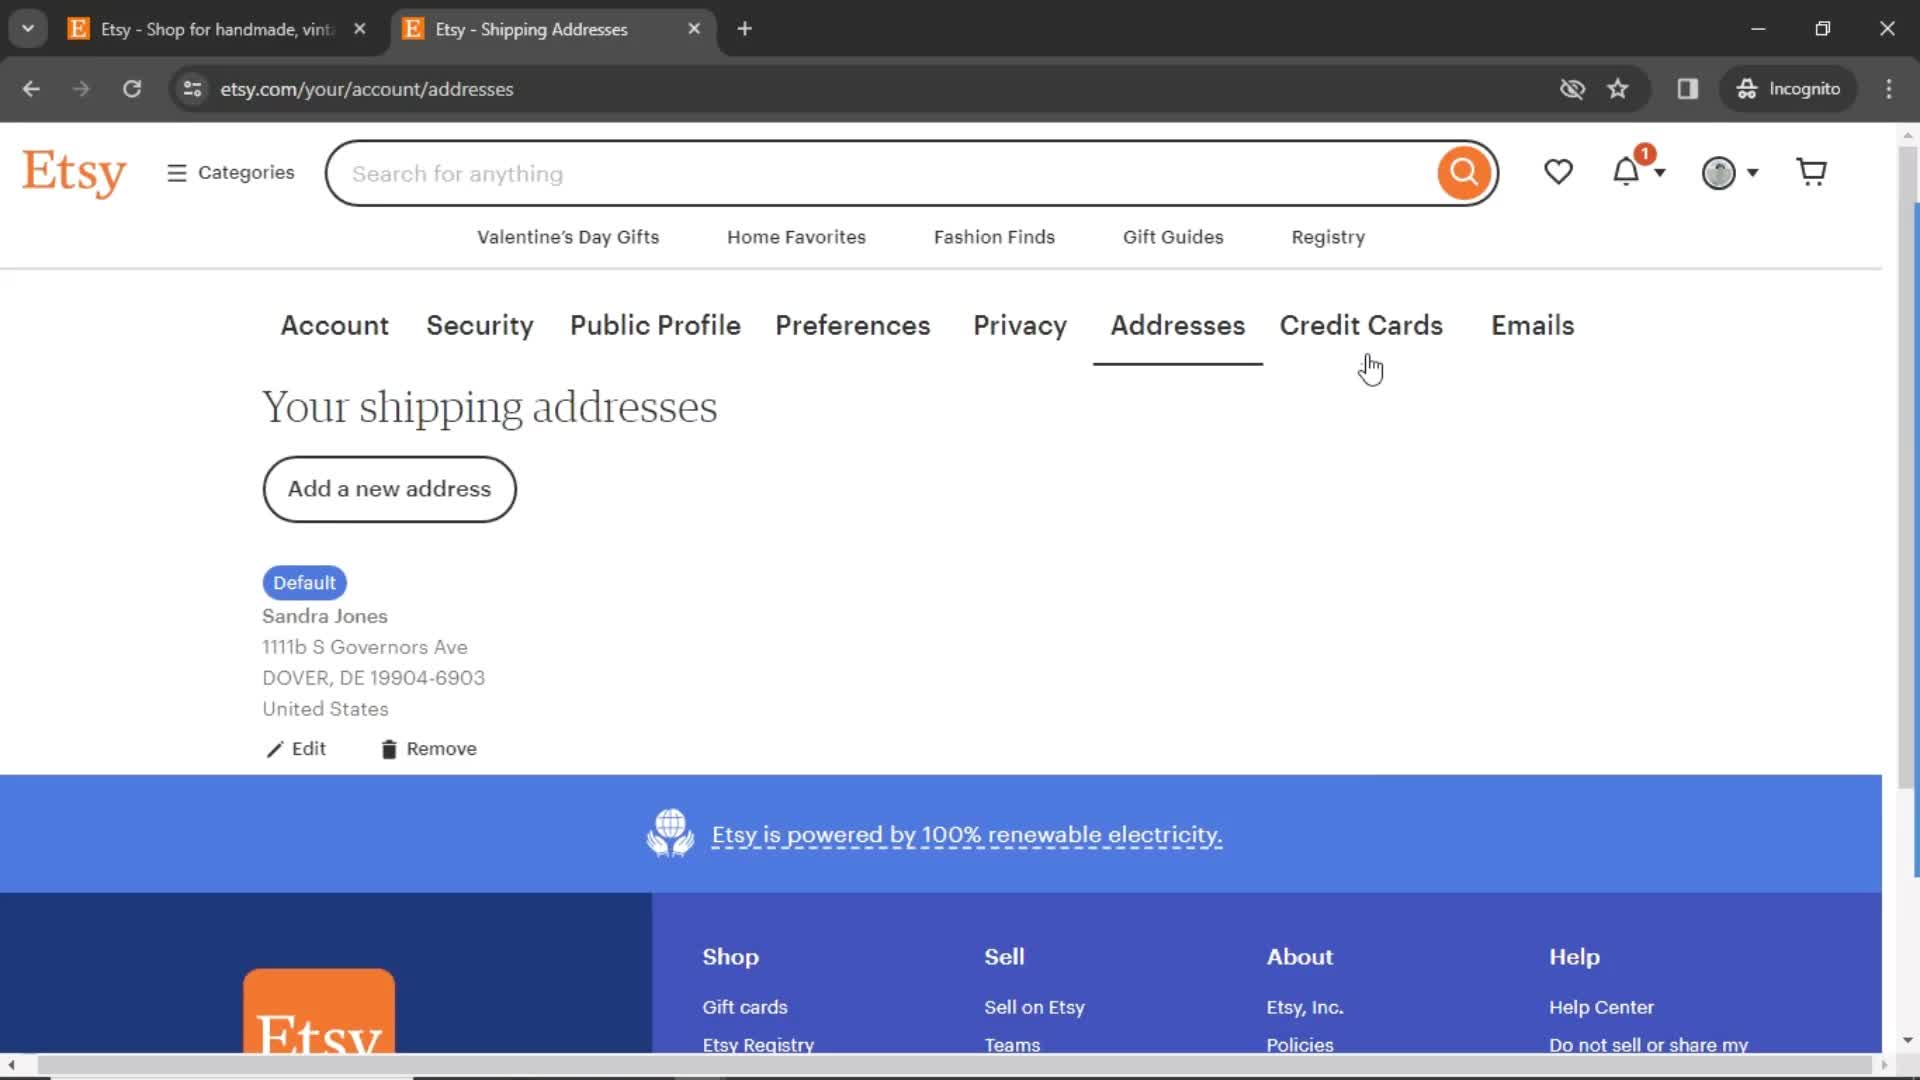
Task: Click the Security menu tab
Action: [x=480, y=326]
